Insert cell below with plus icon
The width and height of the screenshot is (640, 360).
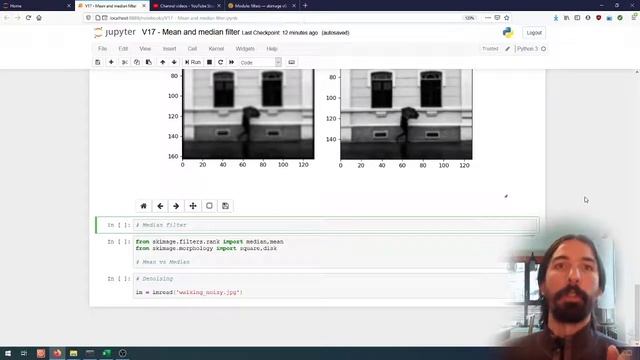111,62
